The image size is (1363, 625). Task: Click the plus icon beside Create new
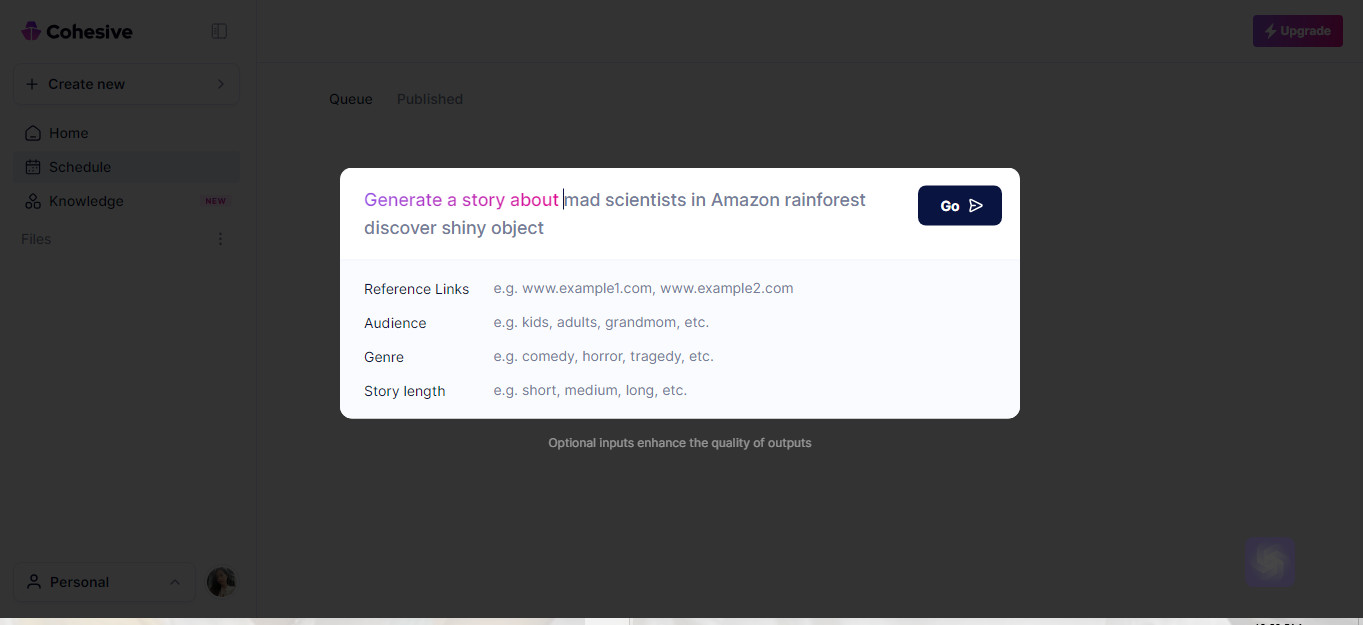[32, 84]
